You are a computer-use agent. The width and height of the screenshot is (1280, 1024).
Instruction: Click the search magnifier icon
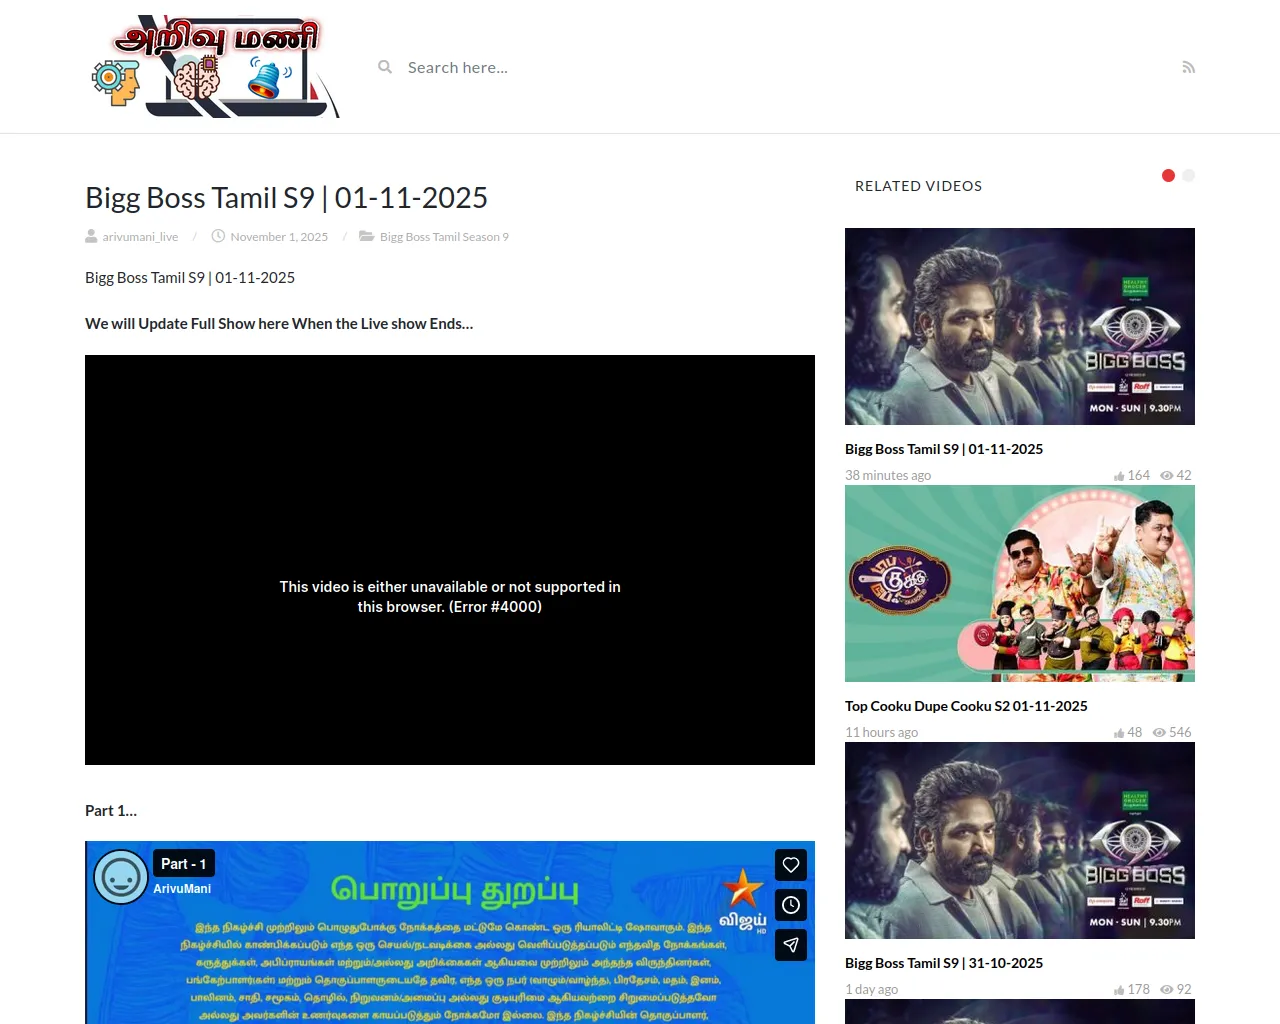click(385, 67)
